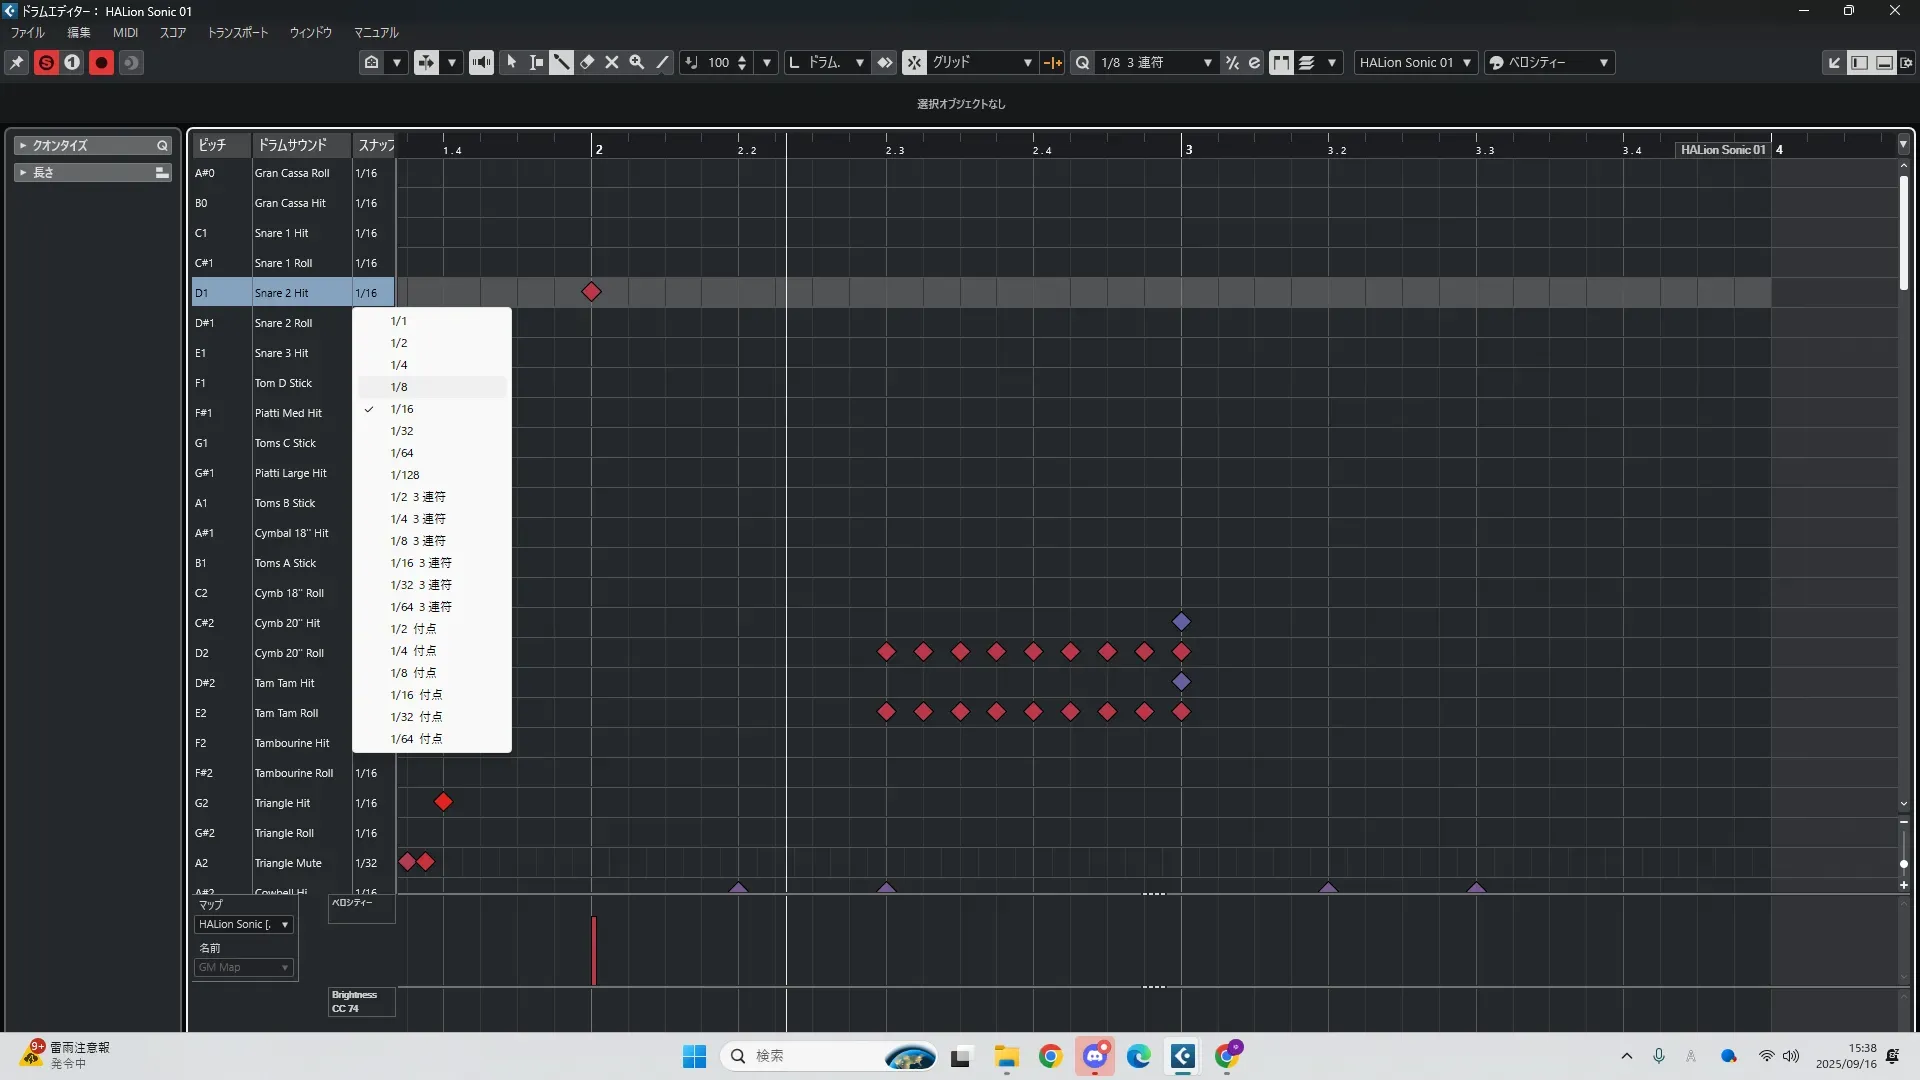This screenshot has width=1920, height=1080.
Task: Open the MIDI menu
Action: coord(125,32)
